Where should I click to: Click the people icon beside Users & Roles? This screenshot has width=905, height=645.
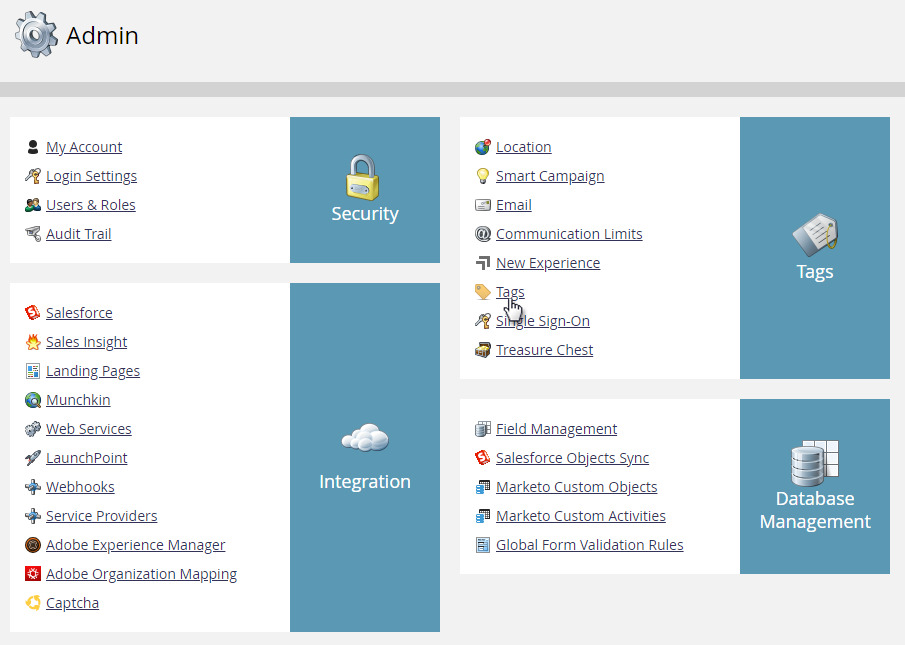click(33, 205)
